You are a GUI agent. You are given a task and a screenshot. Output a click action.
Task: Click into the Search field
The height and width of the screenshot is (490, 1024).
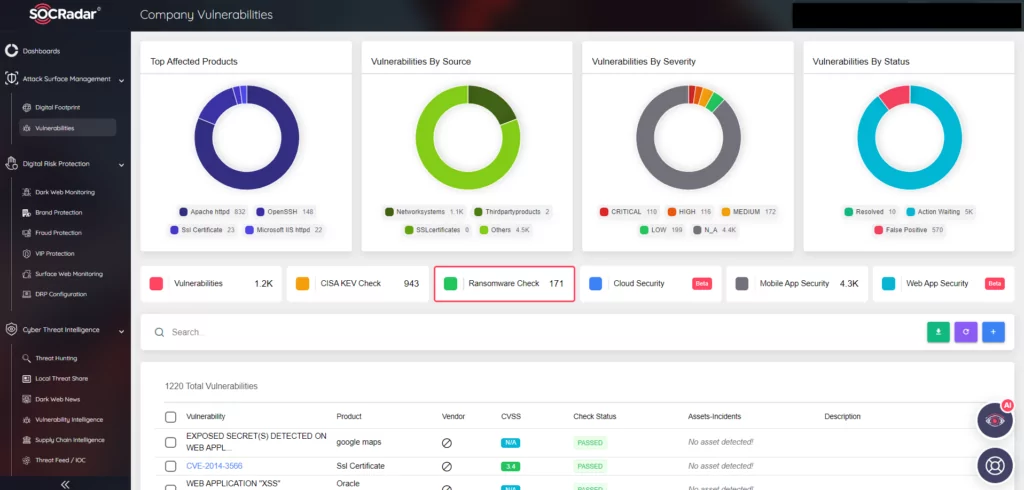point(536,332)
